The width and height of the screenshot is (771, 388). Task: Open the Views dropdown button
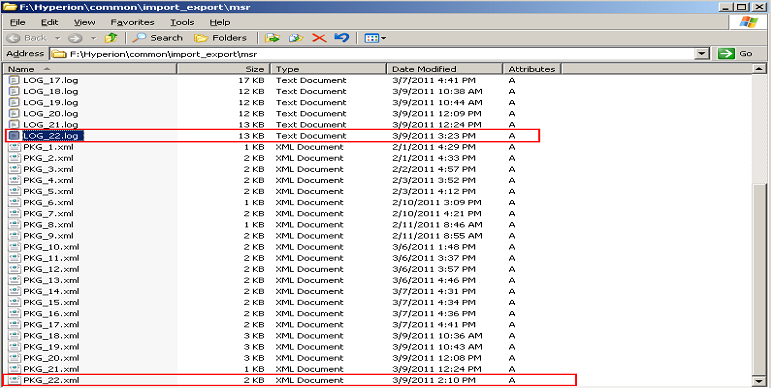375,38
